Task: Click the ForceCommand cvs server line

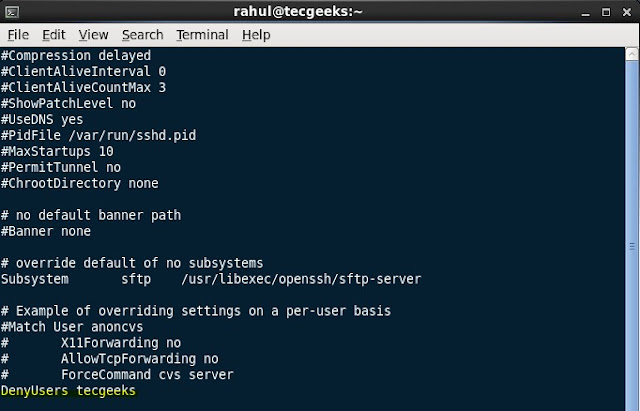Action: 146,375
